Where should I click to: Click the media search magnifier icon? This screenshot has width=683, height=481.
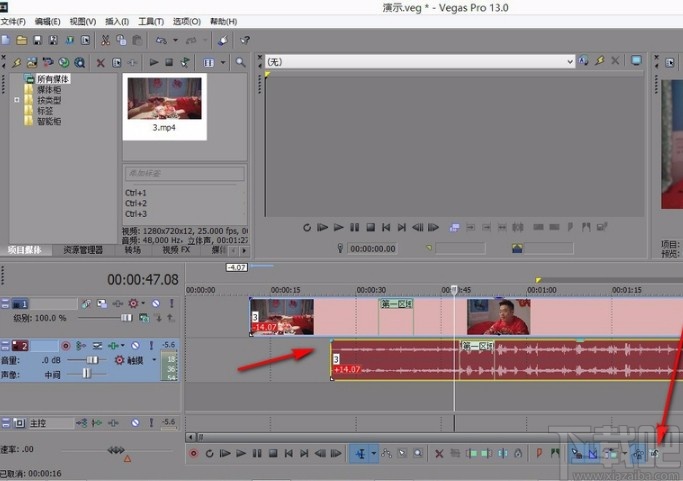pyautogui.click(x=240, y=63)
